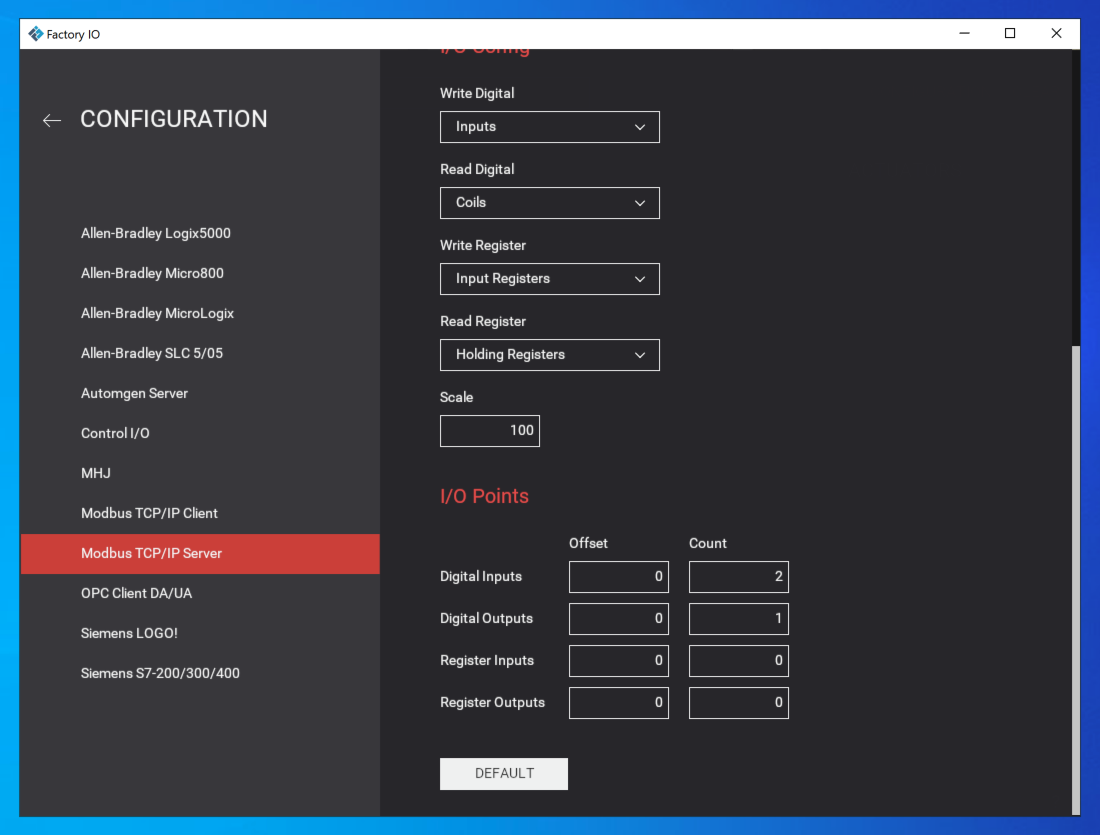Click the Count column header
Viewport: 1100px width, 835px height.
tap(708, 543)
